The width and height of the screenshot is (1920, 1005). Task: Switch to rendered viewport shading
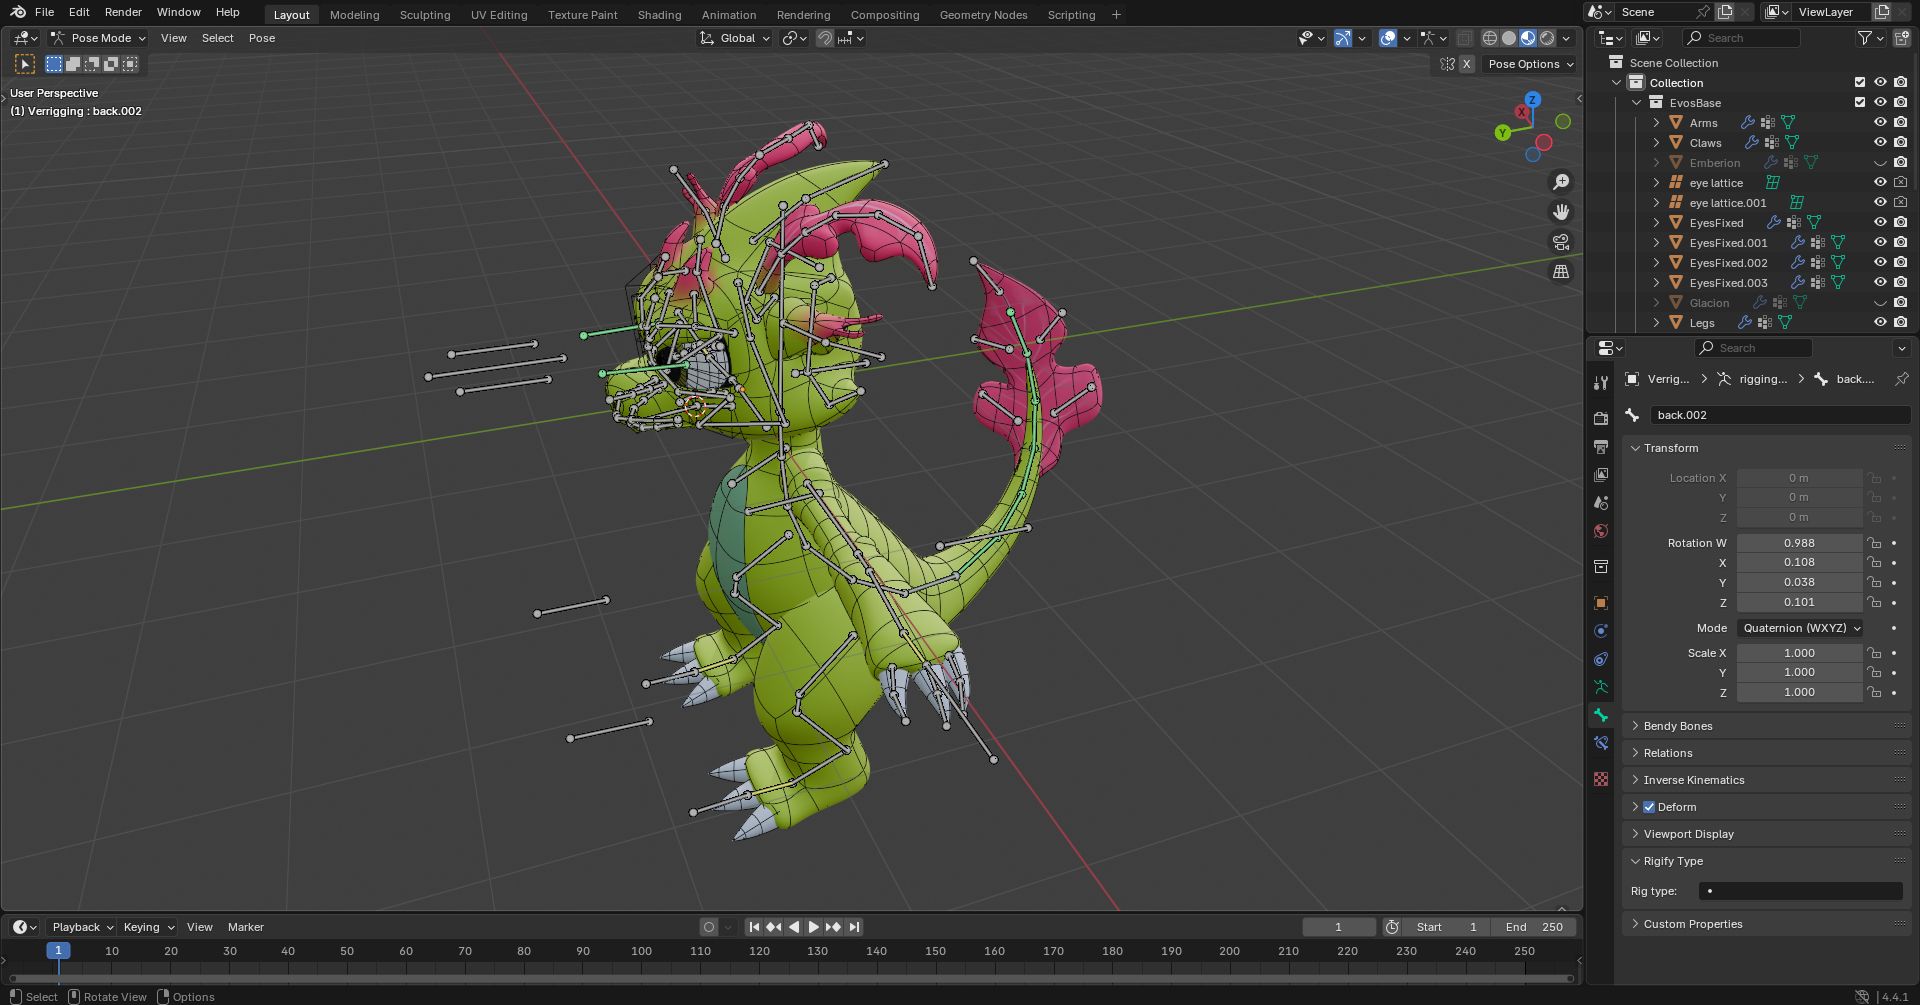pyautogui.click(x=1547, y=38)
